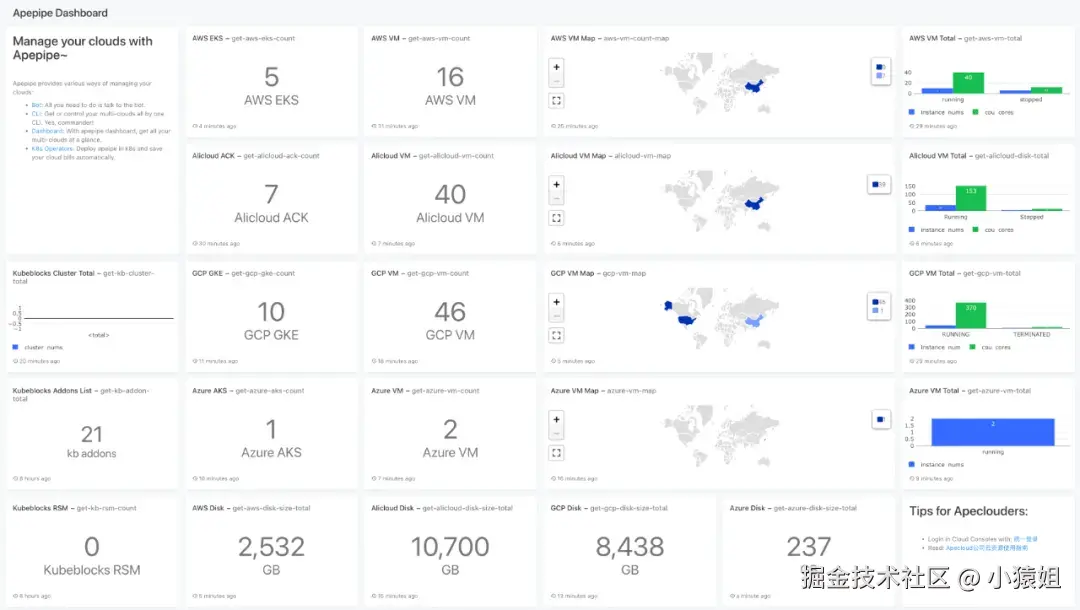
Task: Click the Azure VM Map legend box
Action: click(880, 419)
